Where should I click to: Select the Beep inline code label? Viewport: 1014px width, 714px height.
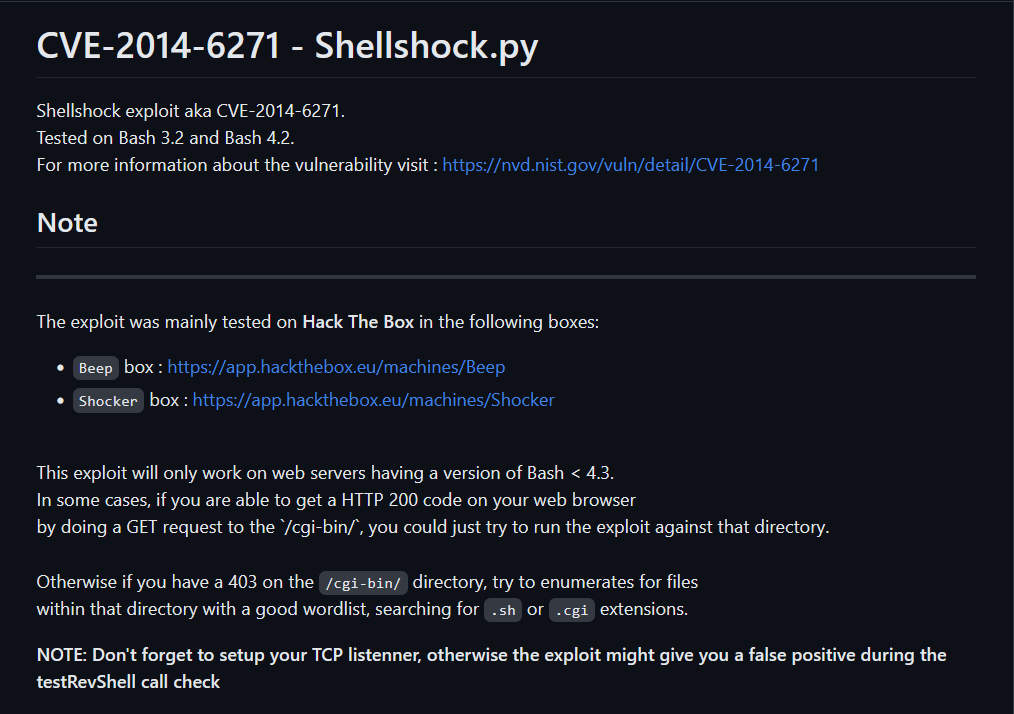tap(96, 368)
